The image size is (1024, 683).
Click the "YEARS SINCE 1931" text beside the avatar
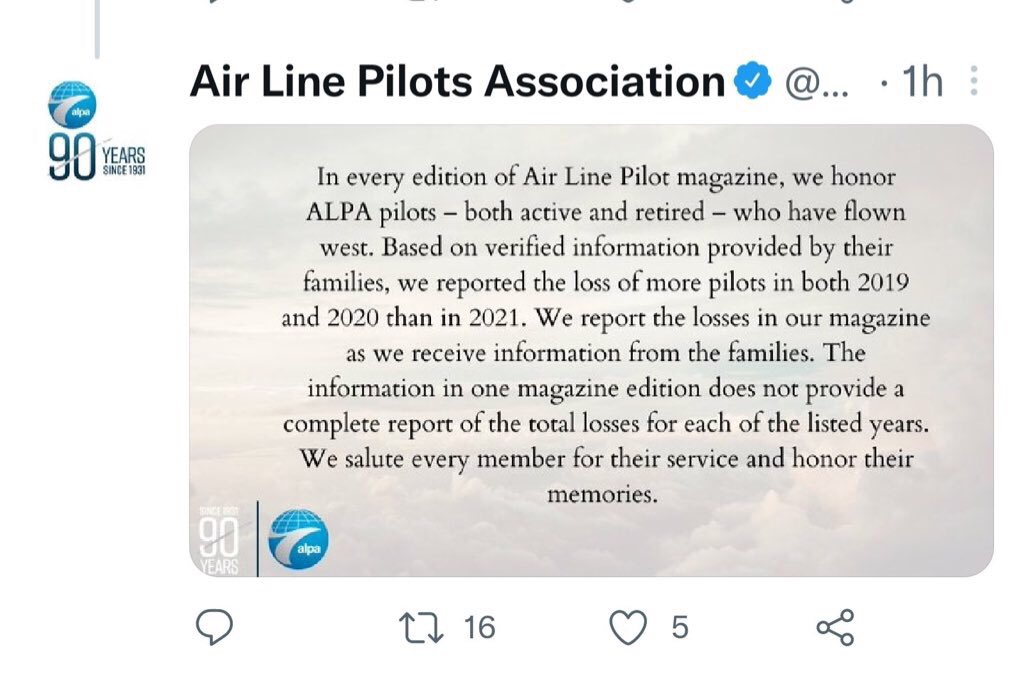coord(124,159)
